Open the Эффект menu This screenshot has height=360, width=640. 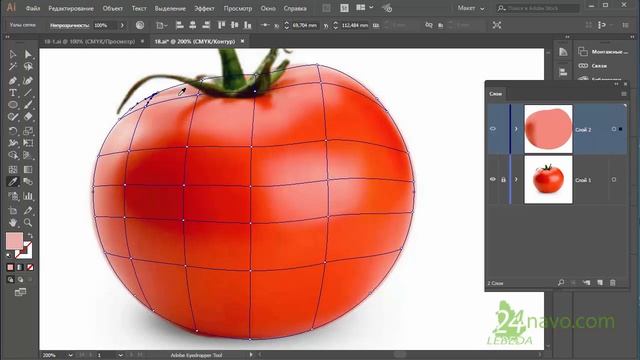pyautogui.click(x=204, y=8)
